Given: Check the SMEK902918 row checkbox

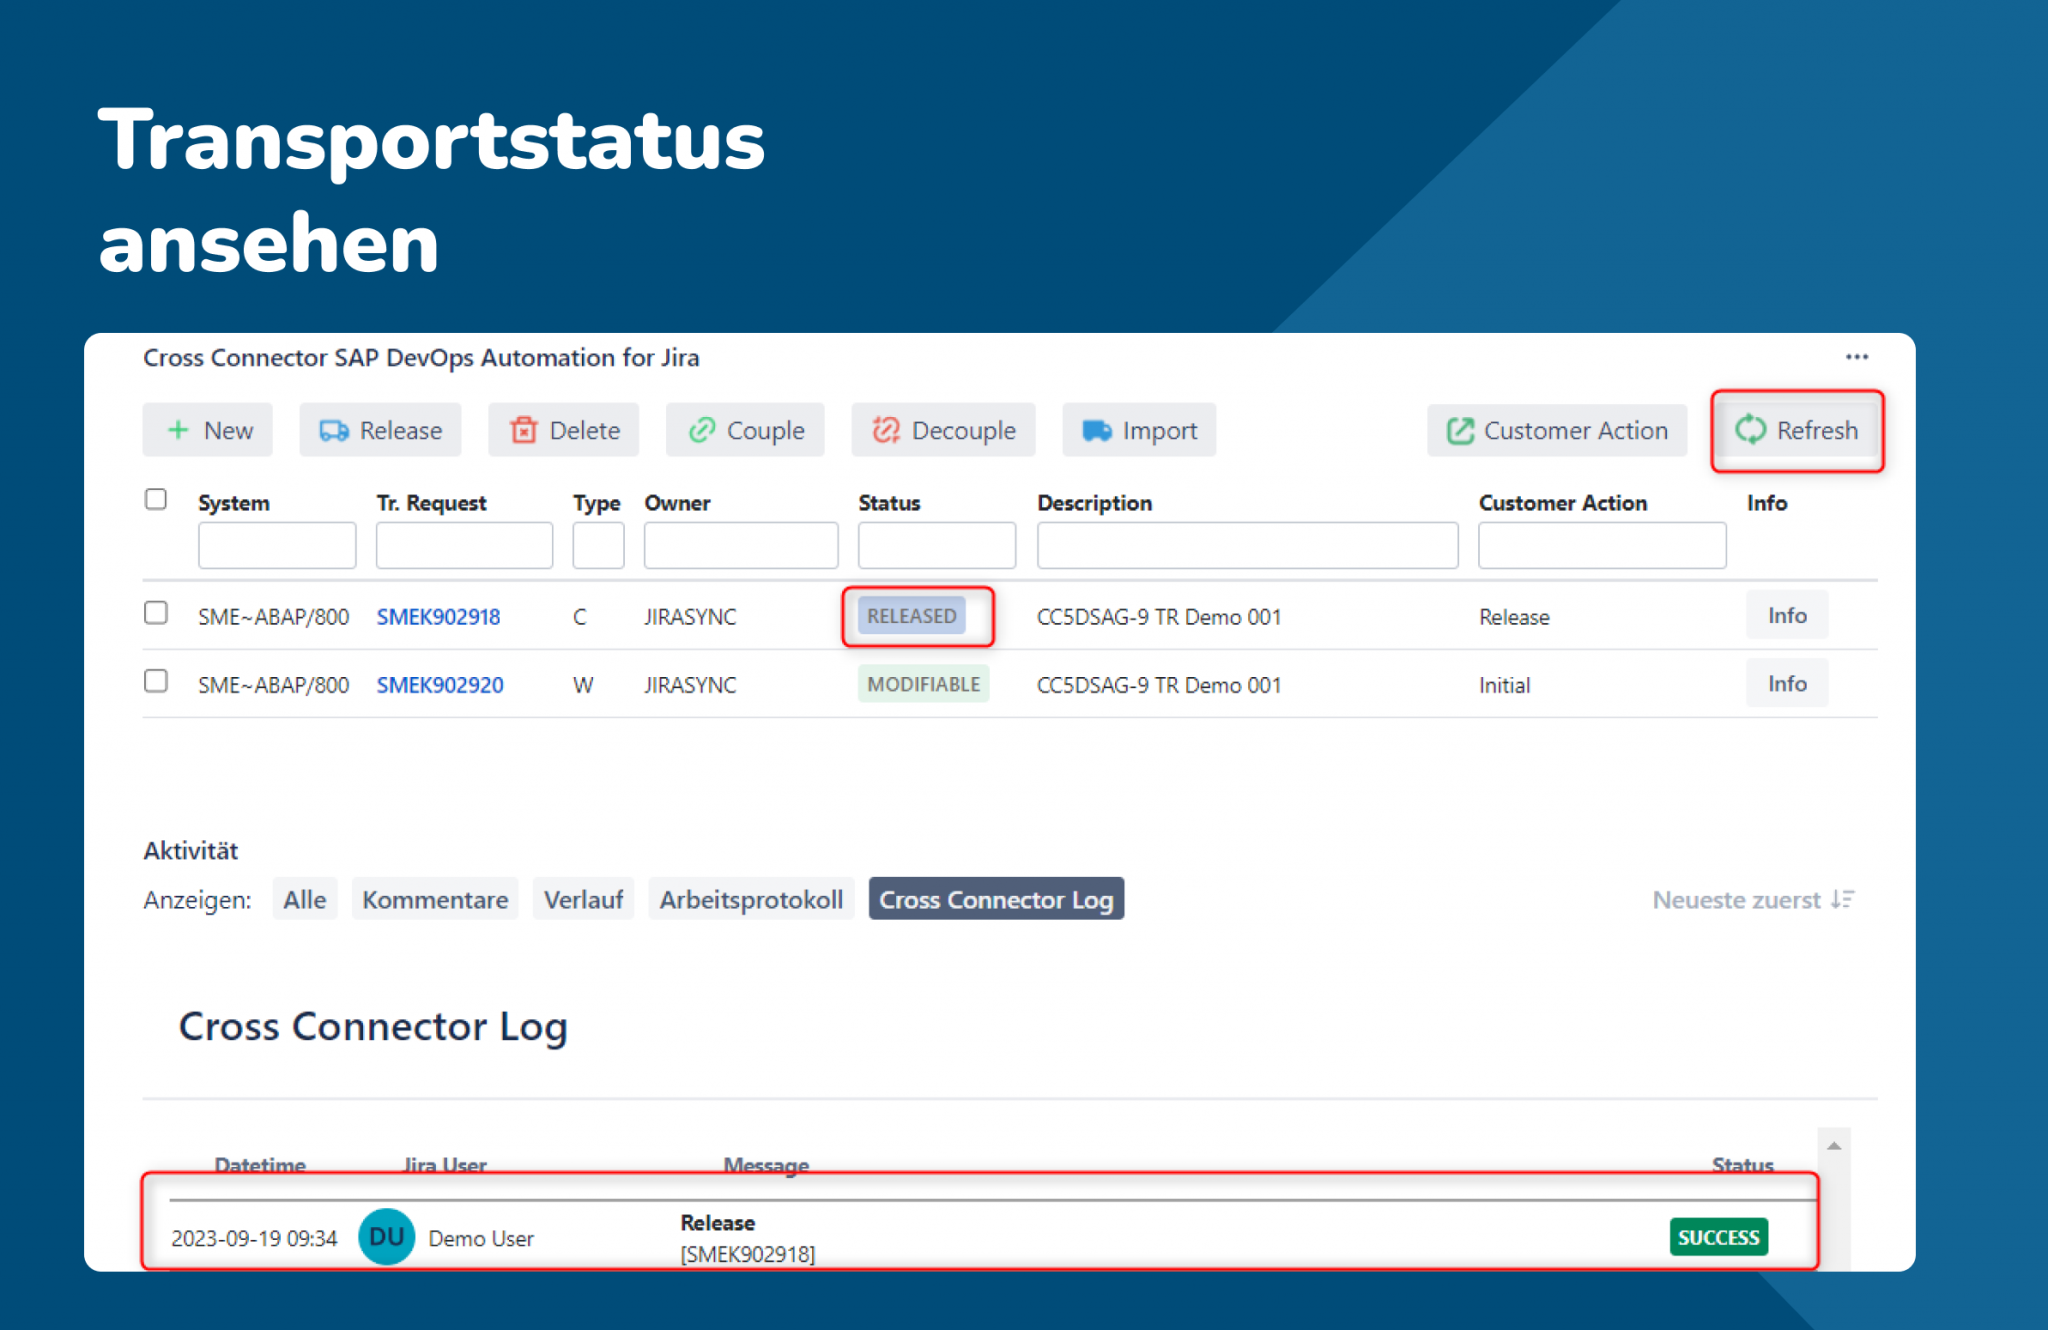Looking at the screenshot, I should (x=155, y=613).
